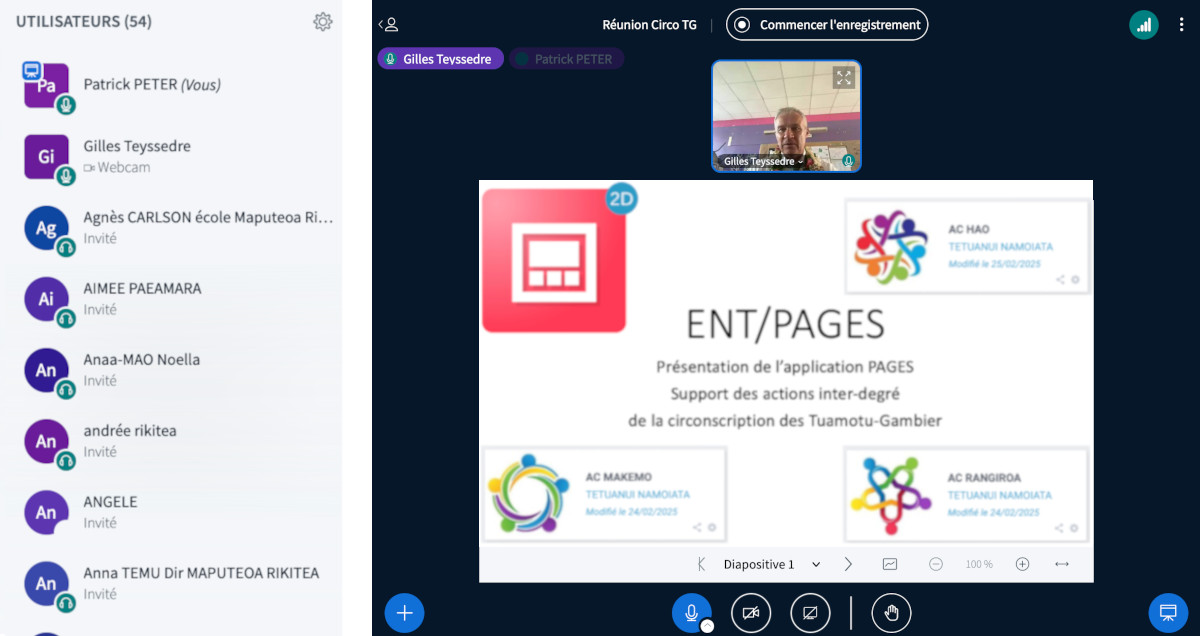This screenshot has width=1200, height=636.
Task: Mute the microphone
Action: coord(691,612)
